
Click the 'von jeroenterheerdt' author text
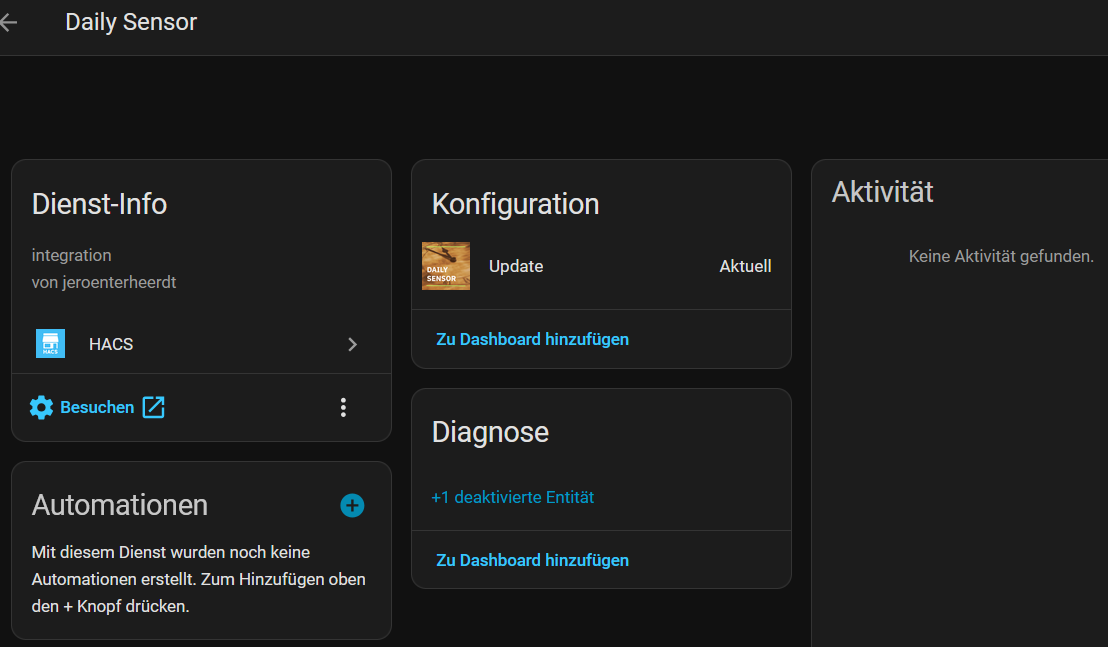(104, 283)
